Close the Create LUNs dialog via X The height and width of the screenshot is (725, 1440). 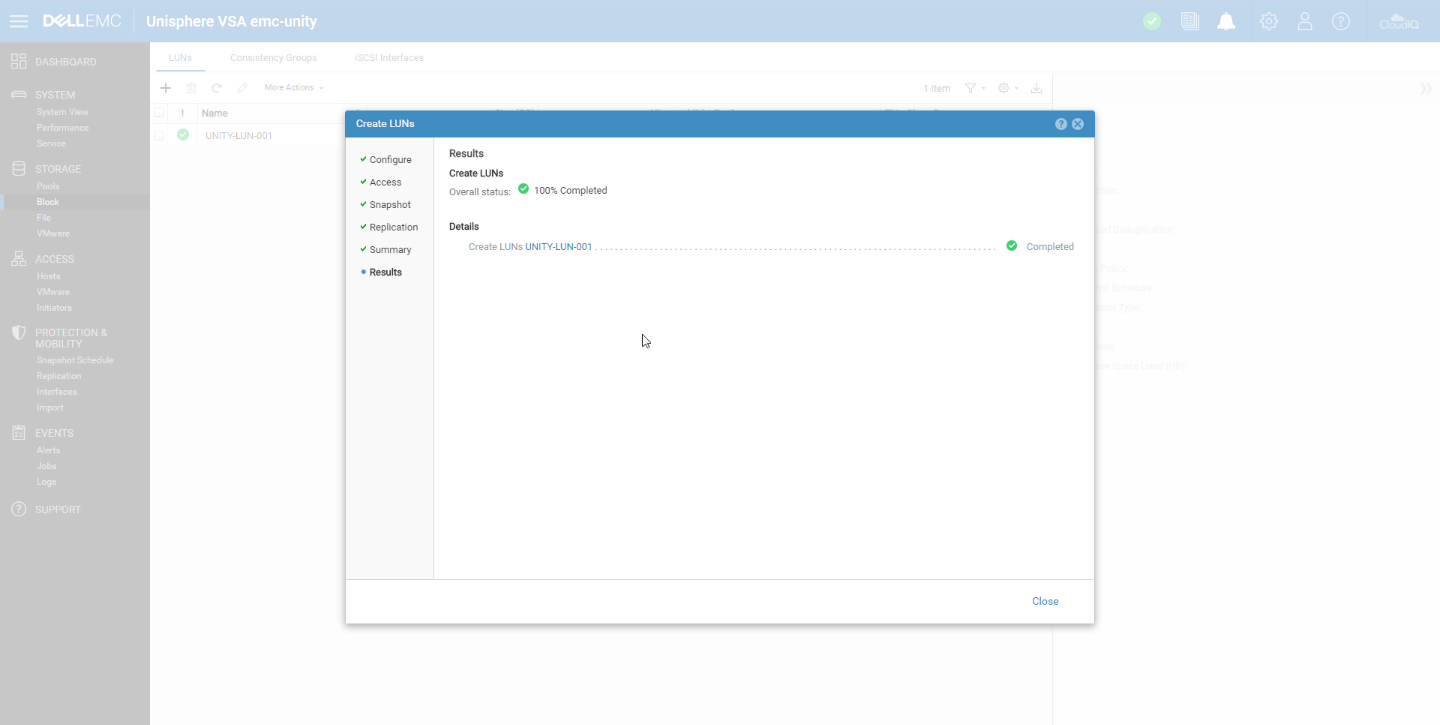1078,124
